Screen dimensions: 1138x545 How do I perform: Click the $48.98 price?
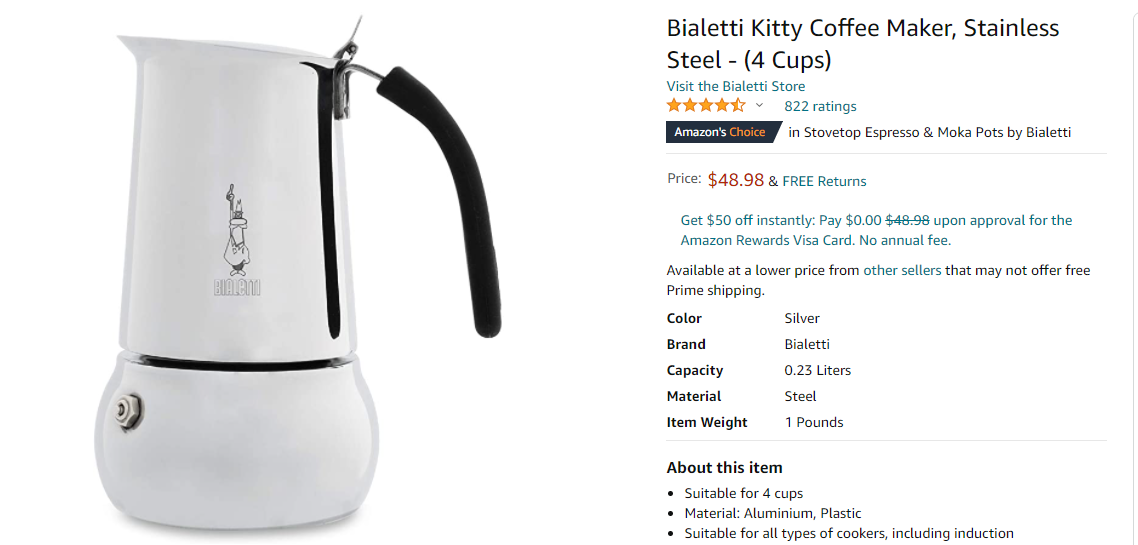(x=736, y=180)
